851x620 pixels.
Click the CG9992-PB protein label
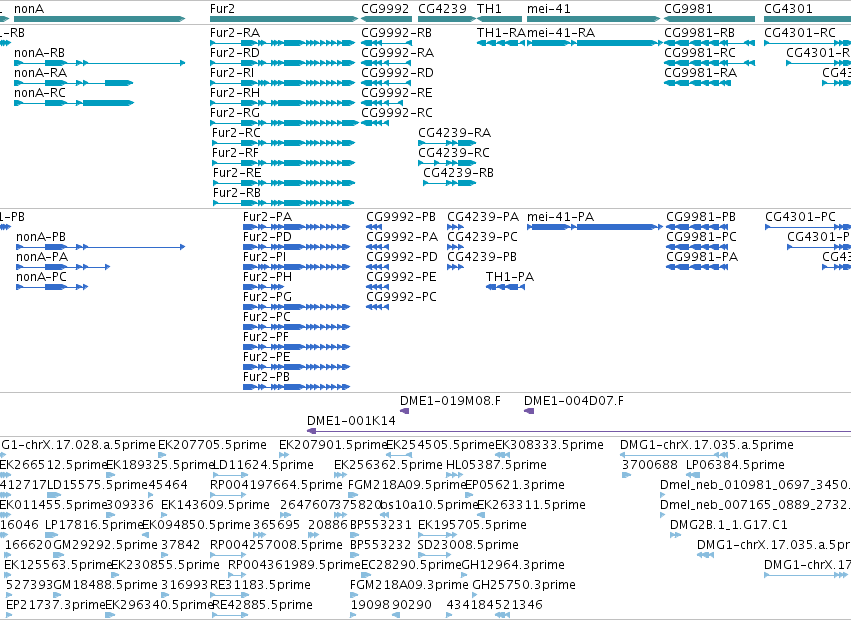click(401, 217)
